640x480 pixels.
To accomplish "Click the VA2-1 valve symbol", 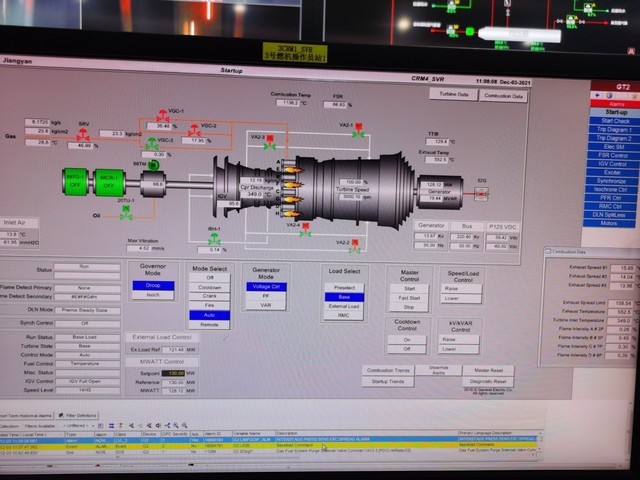I will pos(358,129).
